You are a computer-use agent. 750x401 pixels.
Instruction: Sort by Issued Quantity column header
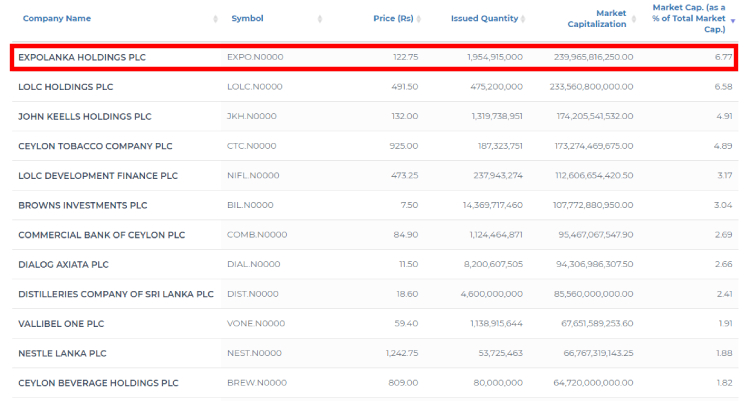click(x=484, y=18)
